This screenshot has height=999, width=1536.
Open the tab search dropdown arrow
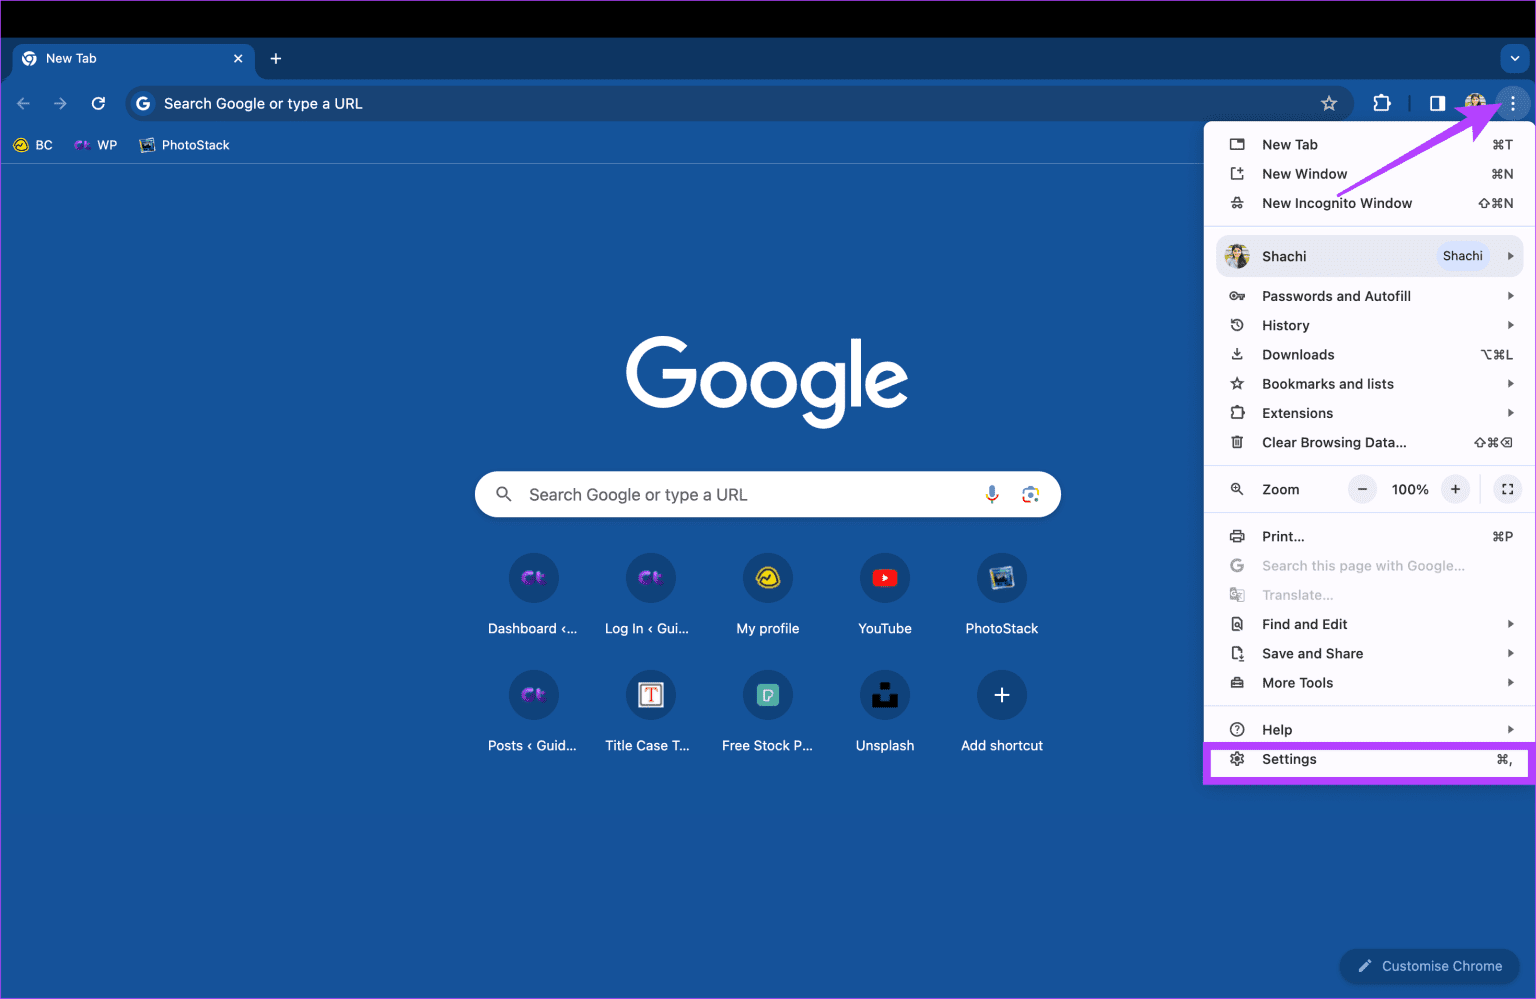(1515, 59)
